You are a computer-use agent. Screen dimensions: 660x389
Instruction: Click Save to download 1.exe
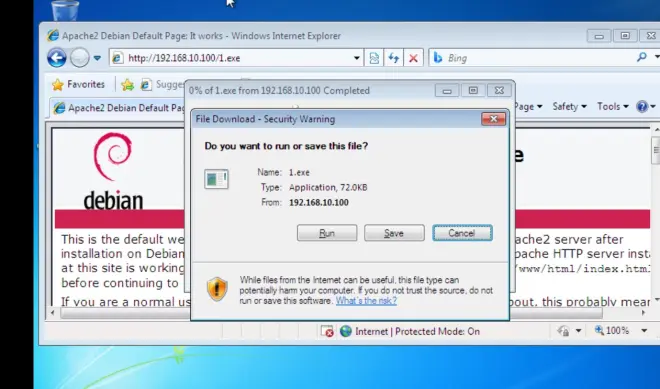point(394,233)
